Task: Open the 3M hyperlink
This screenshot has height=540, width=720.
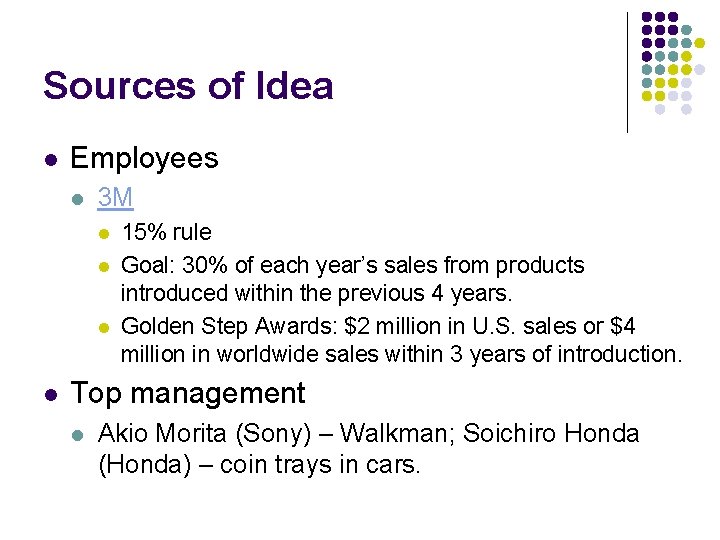Action: [115, 197]
